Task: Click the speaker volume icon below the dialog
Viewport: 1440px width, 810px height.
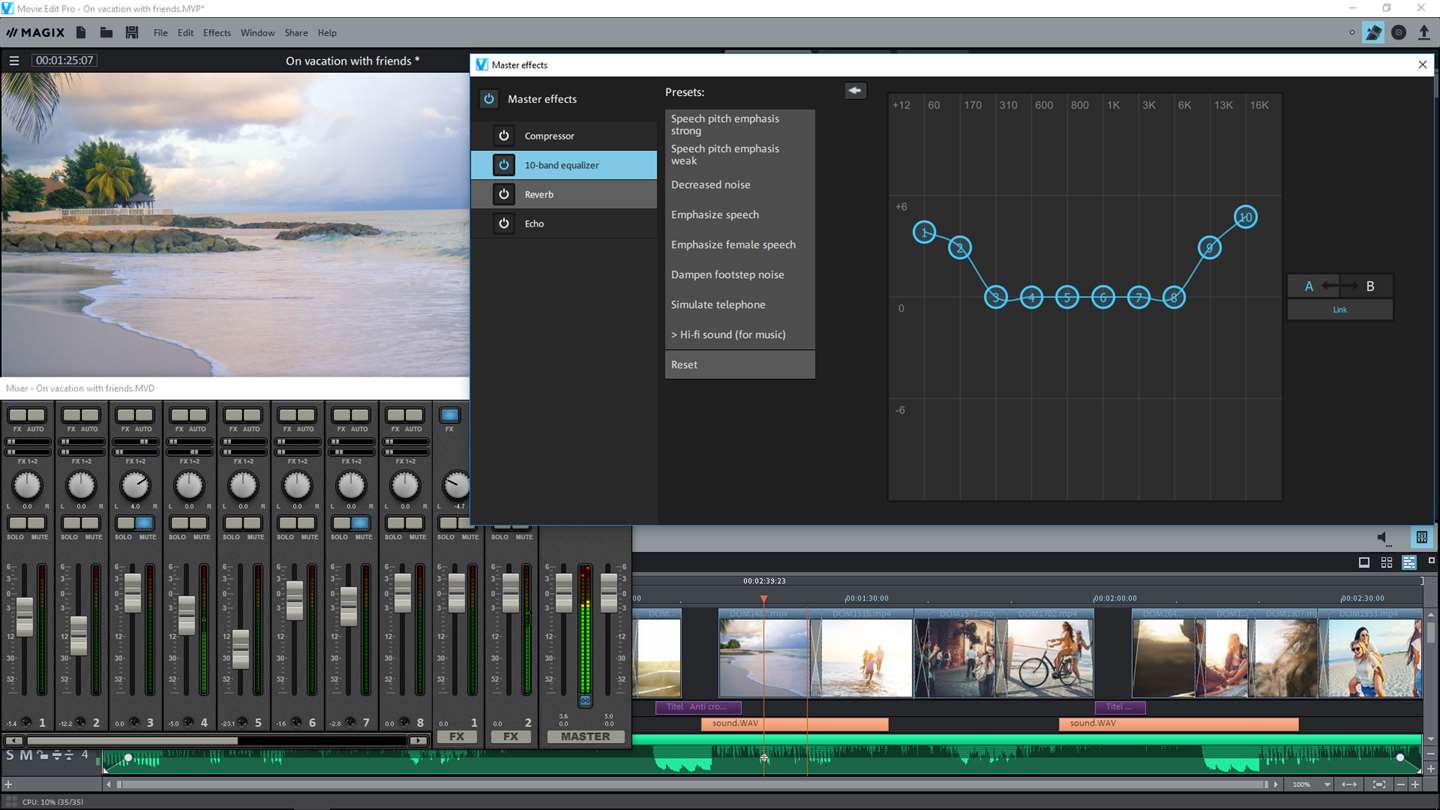Action: pos(1384,538)
